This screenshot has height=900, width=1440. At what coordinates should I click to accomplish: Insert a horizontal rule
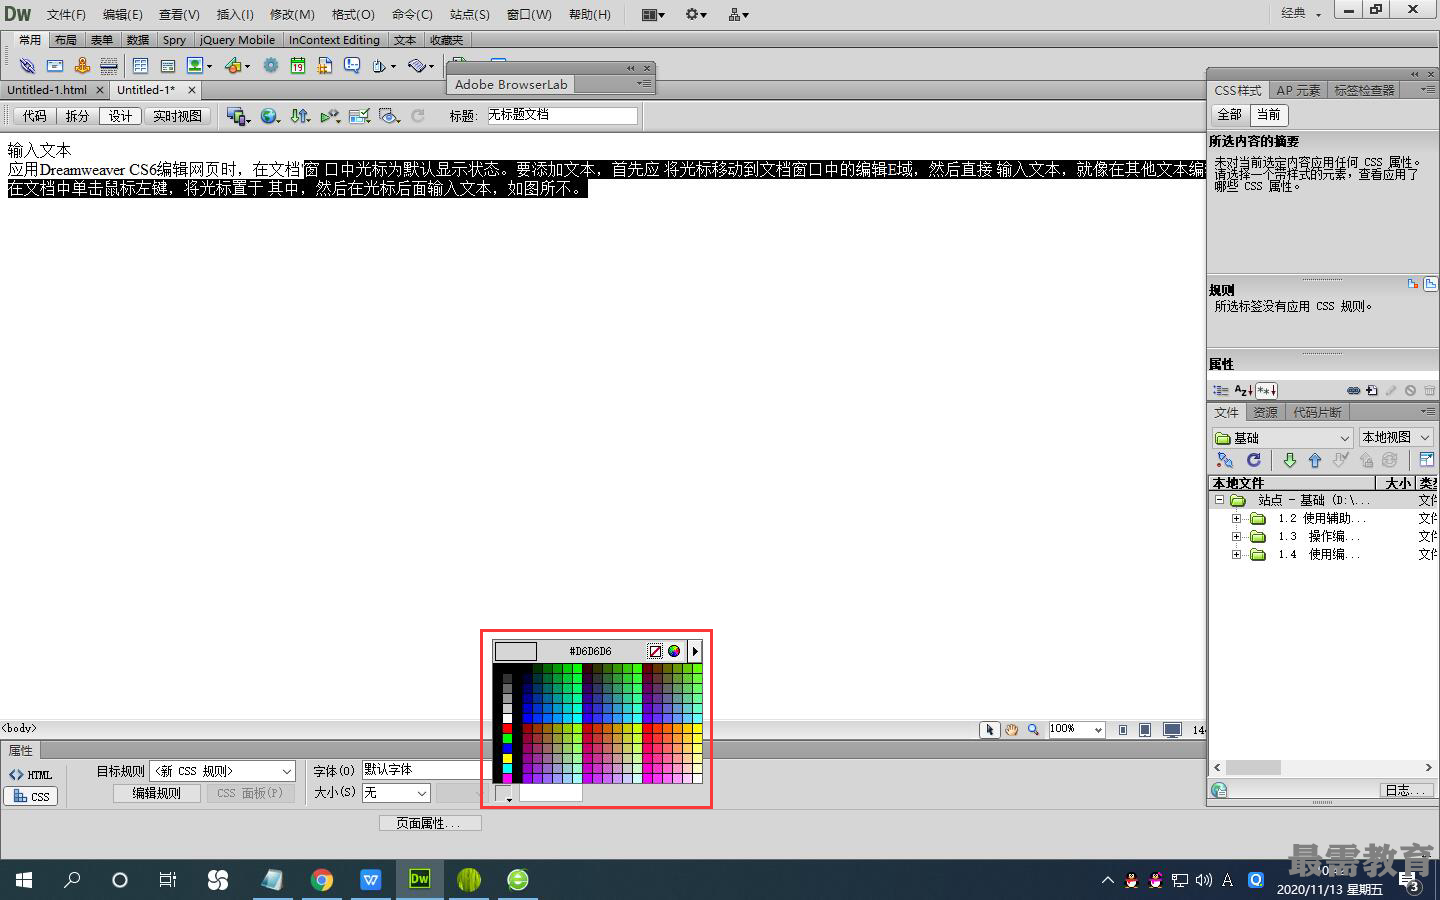click(109, 66)
